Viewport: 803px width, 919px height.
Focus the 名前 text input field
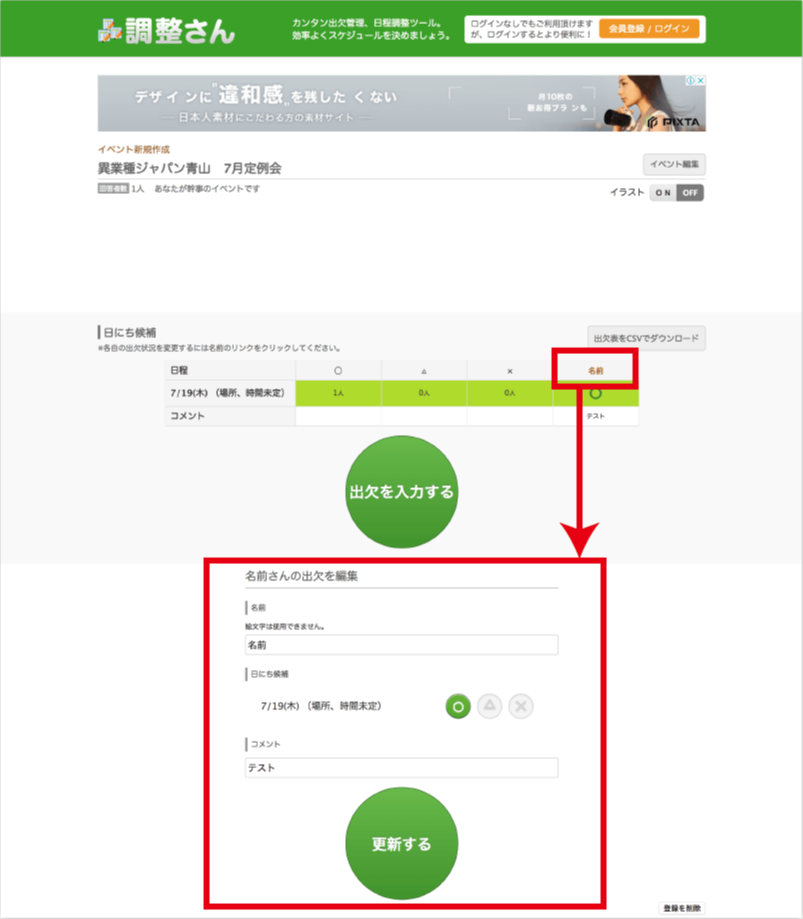tap(401, 645)
